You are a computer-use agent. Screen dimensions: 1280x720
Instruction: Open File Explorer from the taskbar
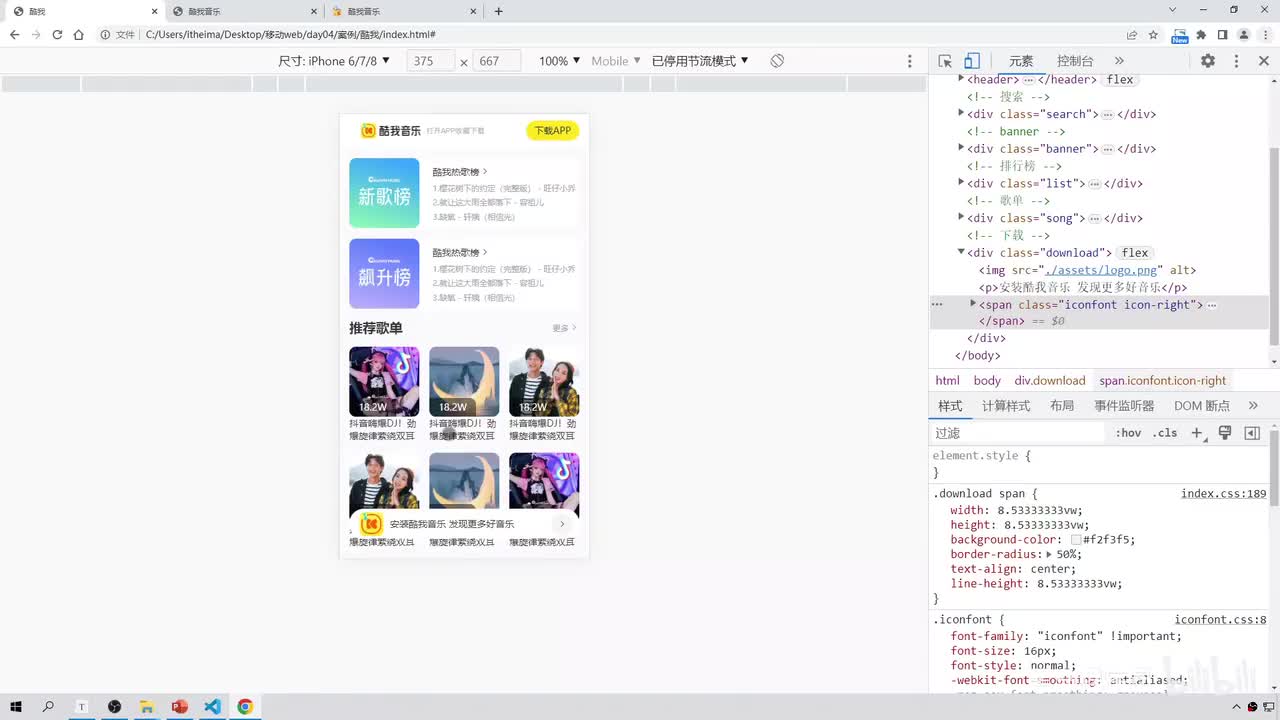coord(146,707)
